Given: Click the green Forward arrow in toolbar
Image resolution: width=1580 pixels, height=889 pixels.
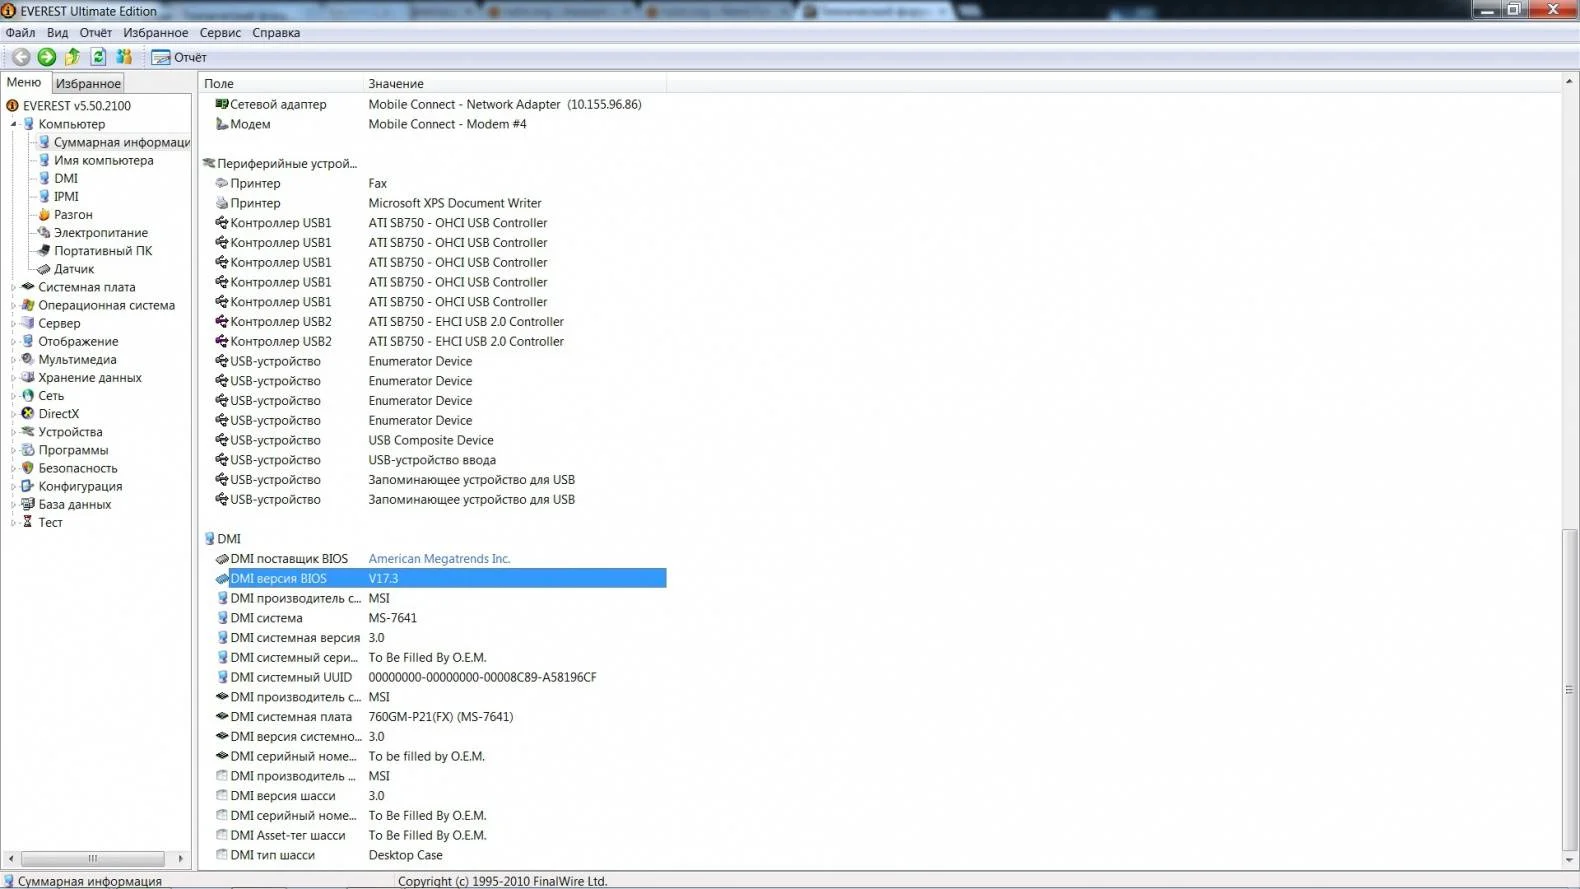Looking at the screenshot, I should coord(46,57).
